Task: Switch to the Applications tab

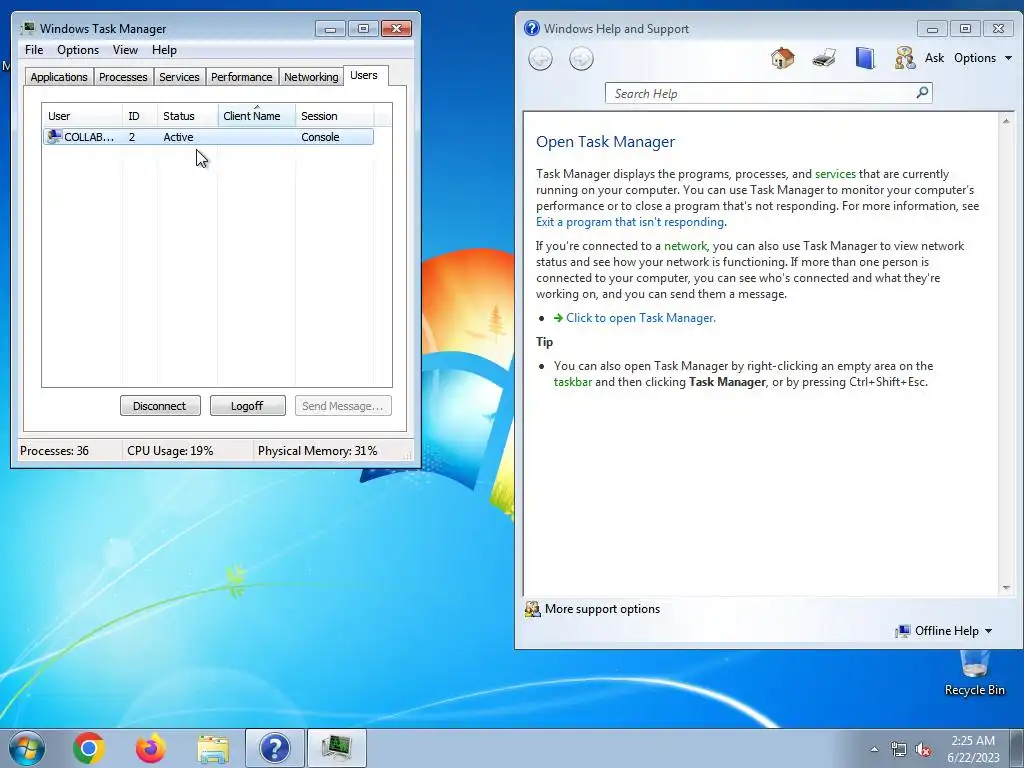Action: pyautogui.click(x=59, y=77)
